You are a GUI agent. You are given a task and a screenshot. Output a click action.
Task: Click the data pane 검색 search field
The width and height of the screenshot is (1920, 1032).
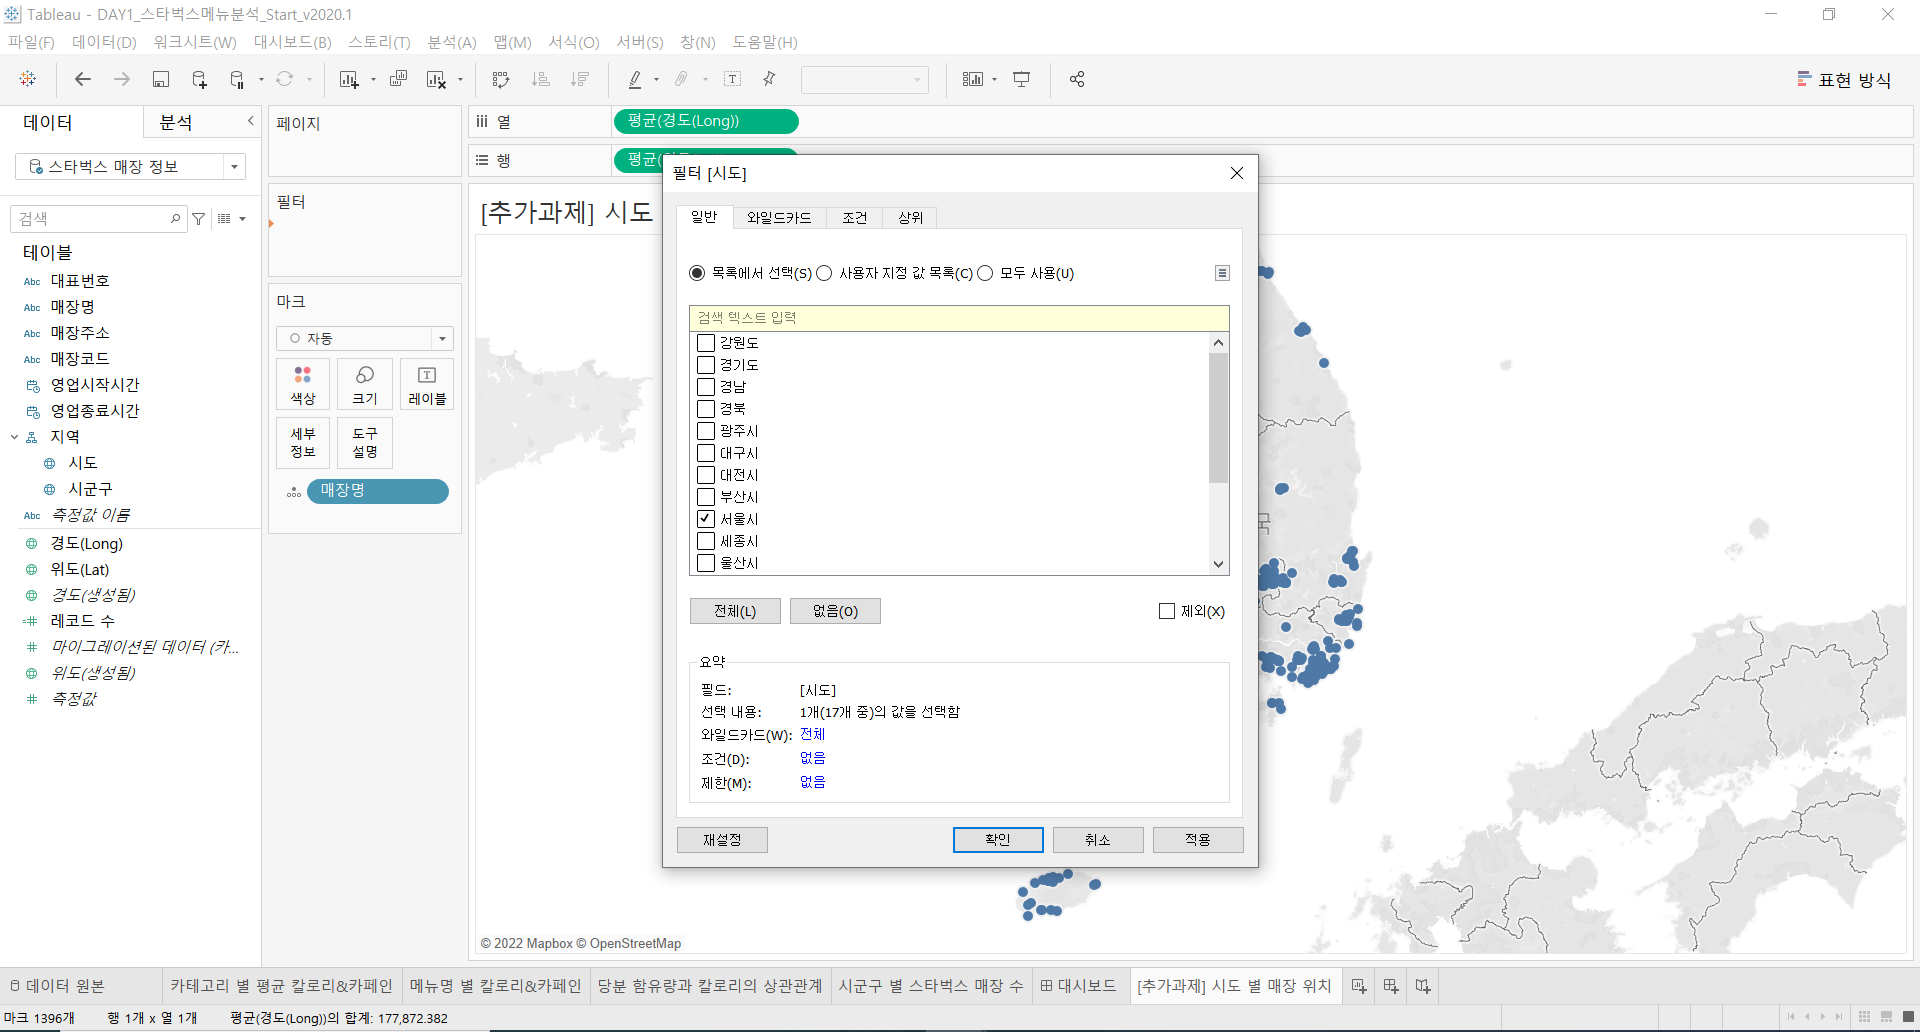(98, 218)
